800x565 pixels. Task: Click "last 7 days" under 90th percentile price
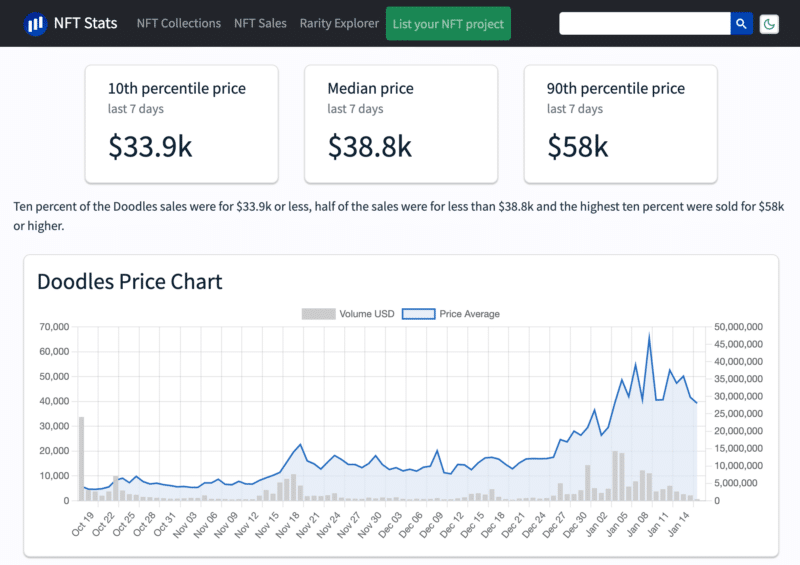[x=574, y=109]
